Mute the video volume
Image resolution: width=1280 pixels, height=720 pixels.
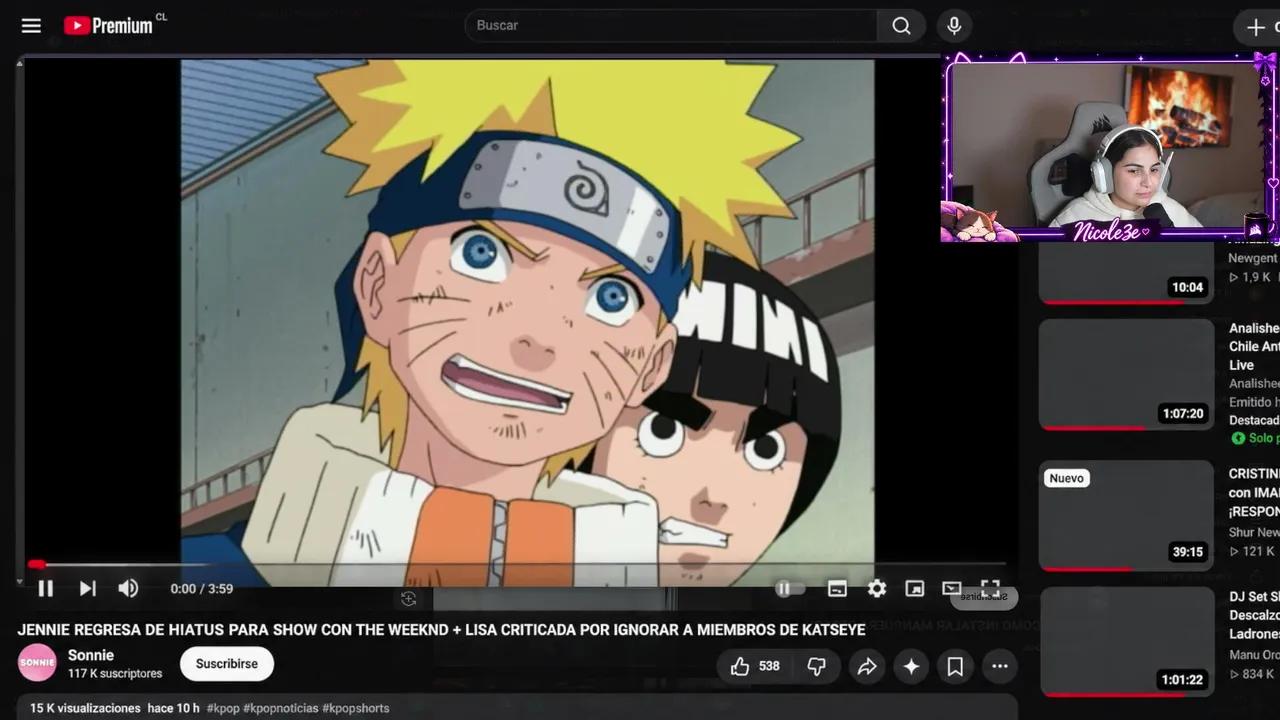point(128,589)
